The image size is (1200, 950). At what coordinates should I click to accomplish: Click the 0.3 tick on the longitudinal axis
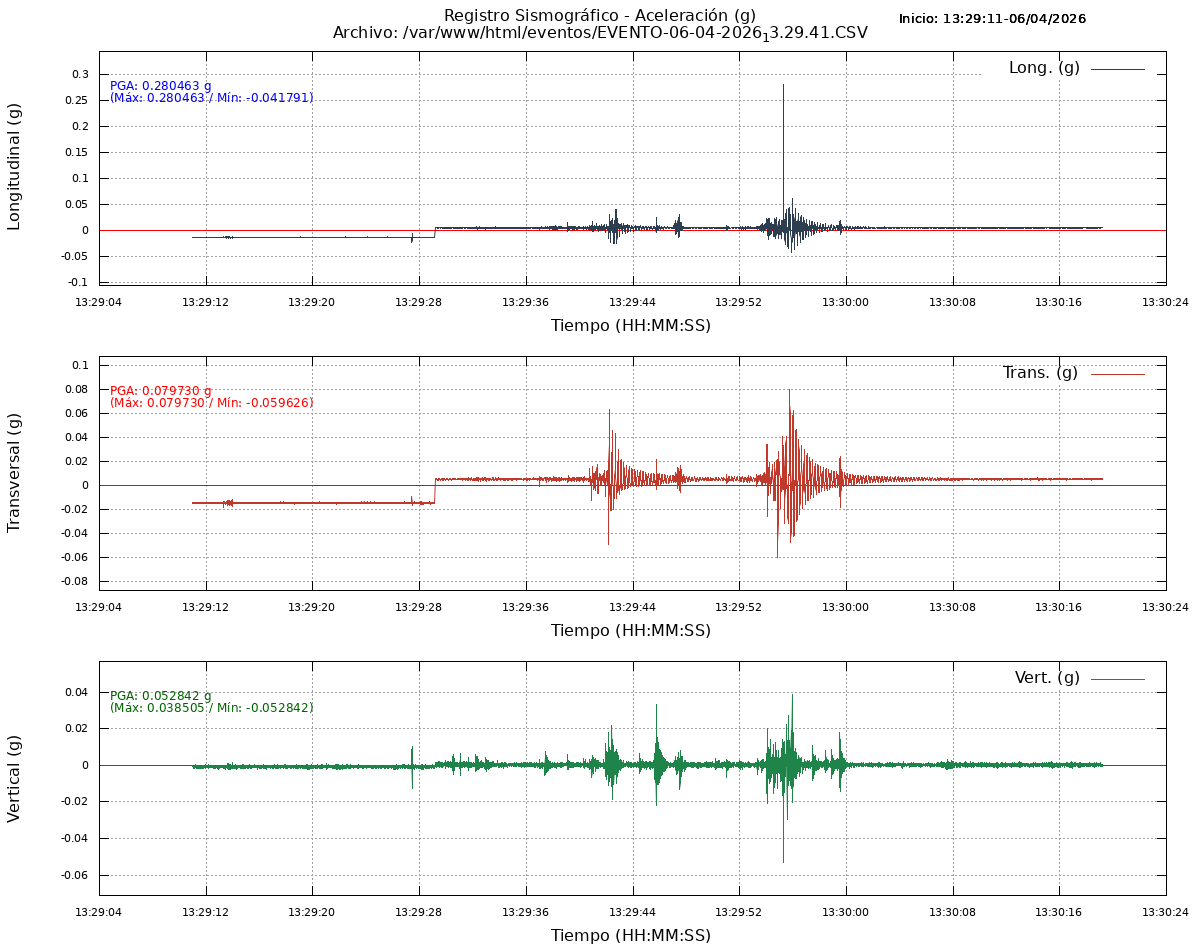pos(80,74)
